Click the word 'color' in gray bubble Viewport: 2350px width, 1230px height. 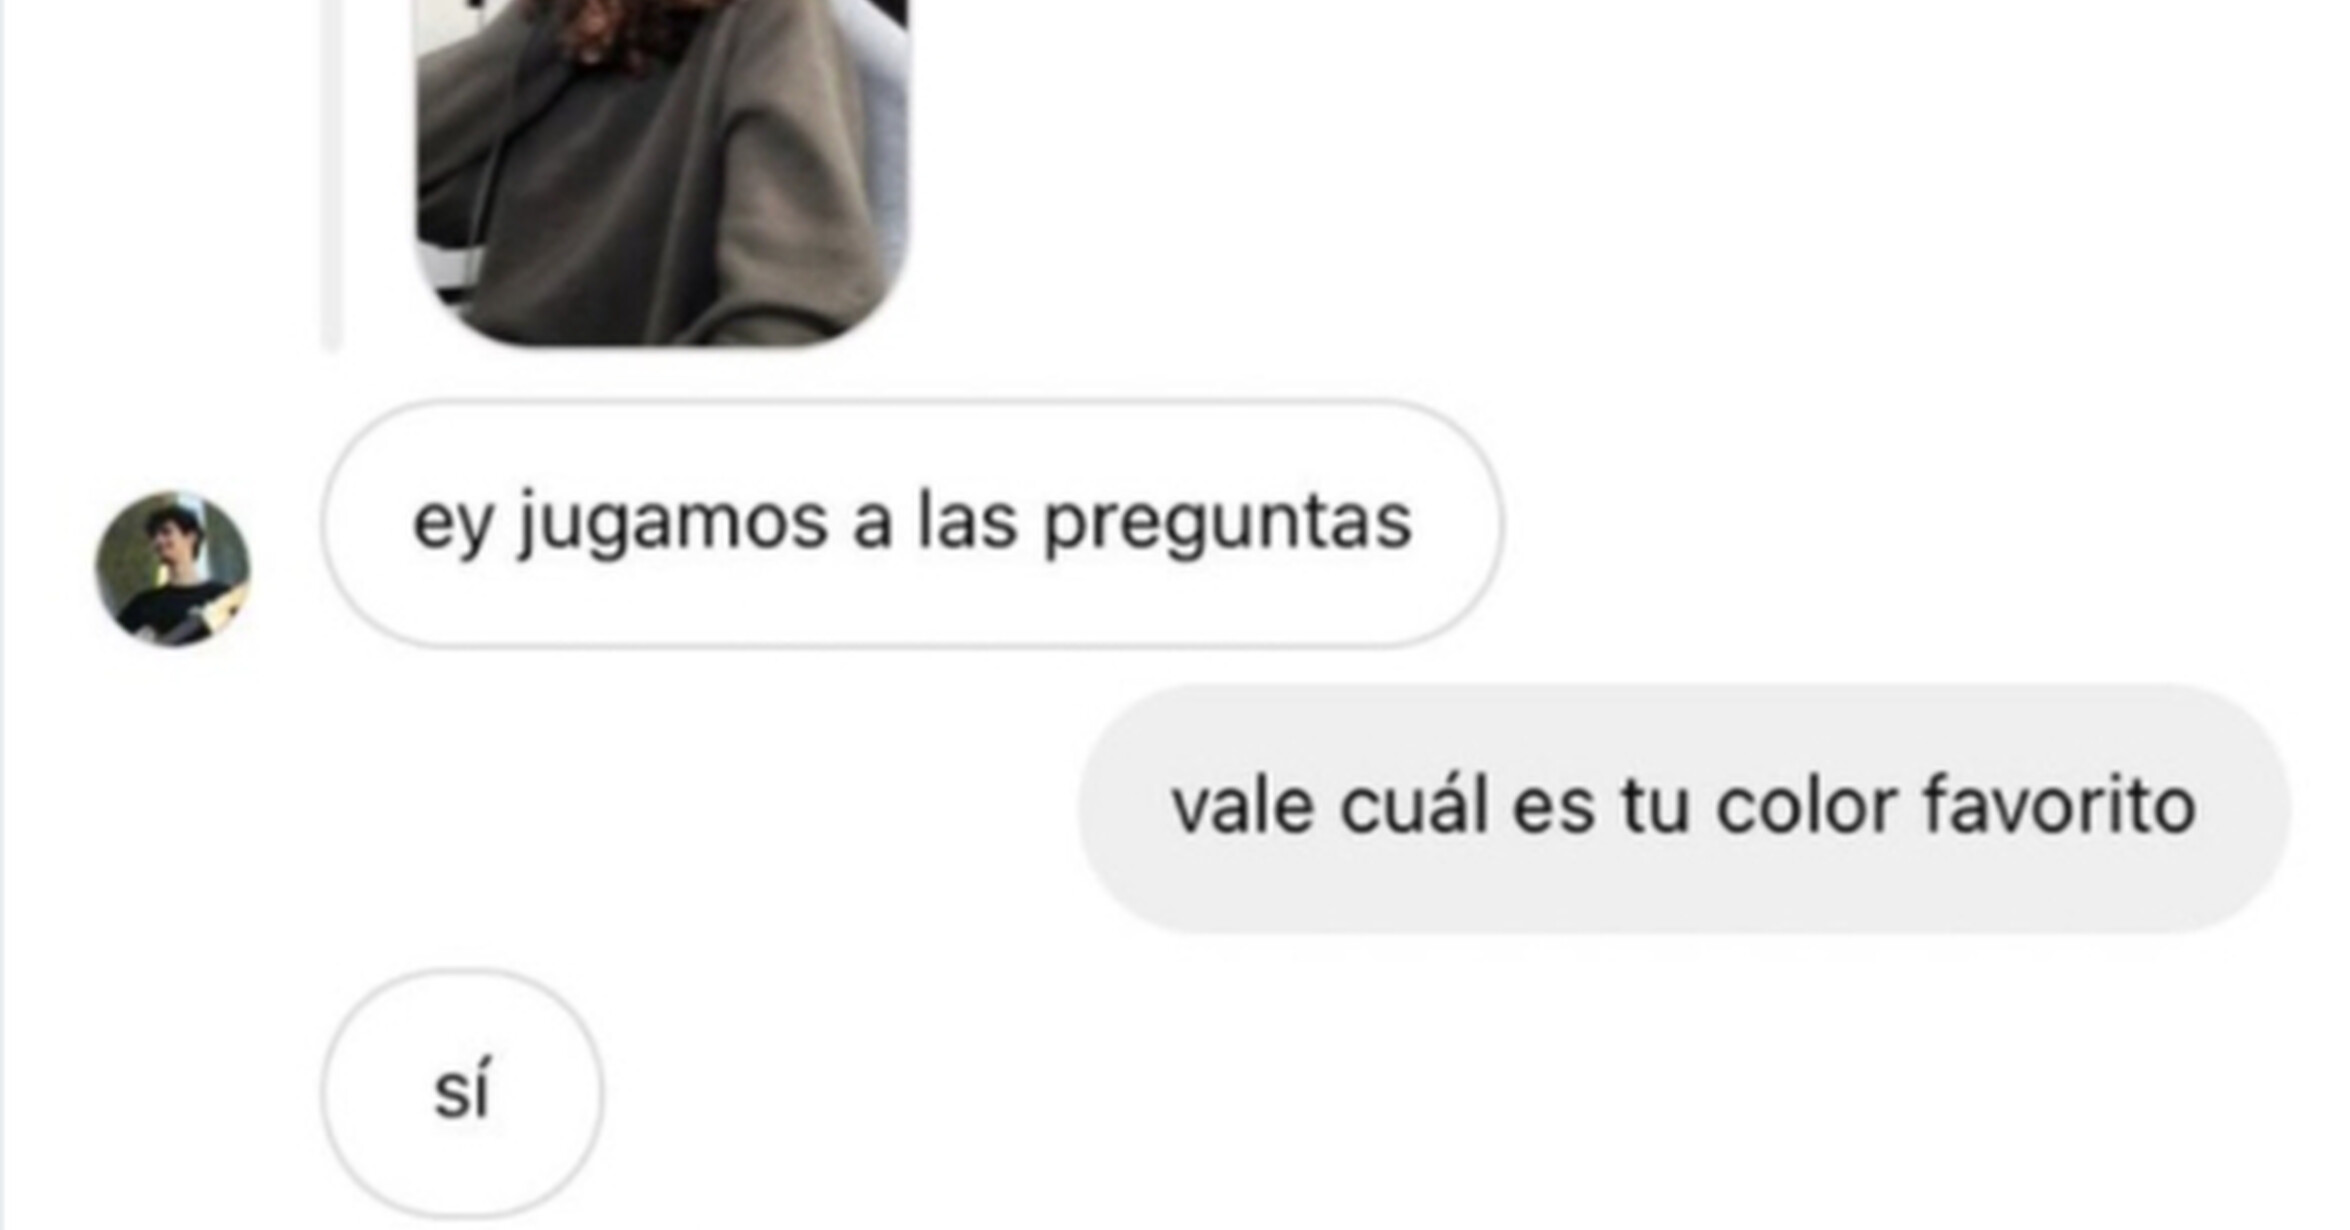1806,805
